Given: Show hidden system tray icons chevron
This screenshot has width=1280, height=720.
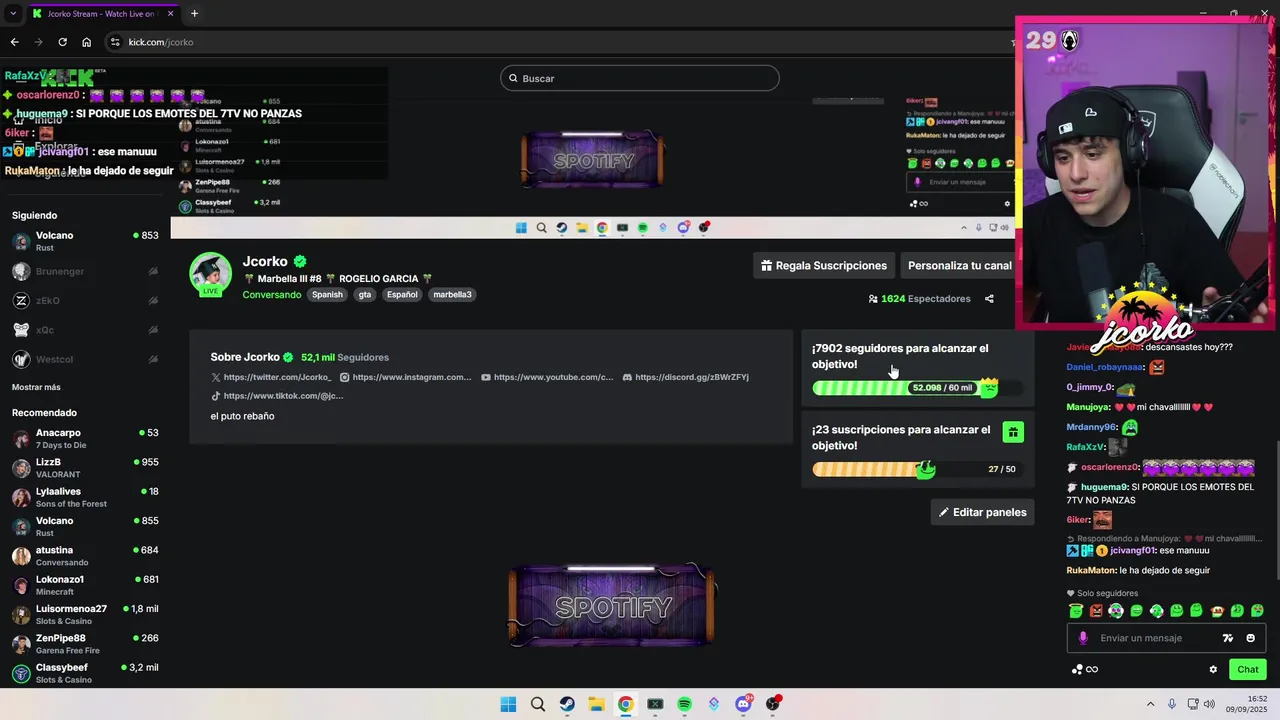Looking at the screenshot, I should (x=1150, y=704).
